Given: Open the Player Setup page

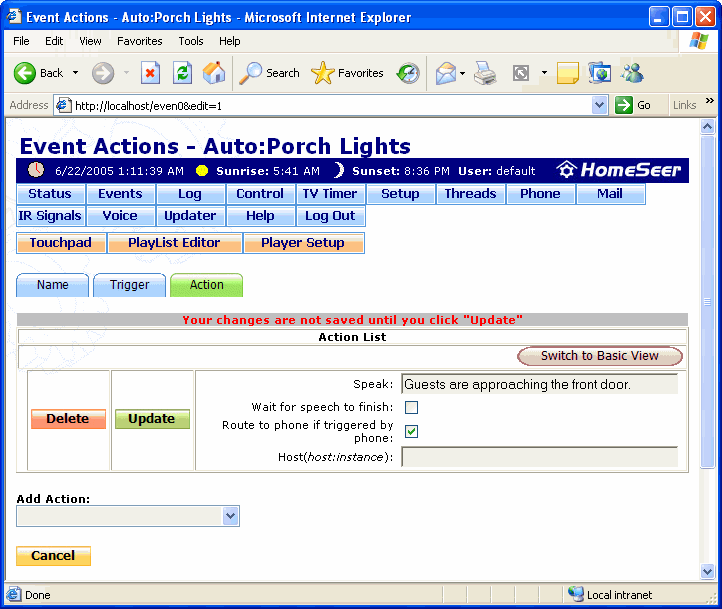Looking at the screenshot, I should [x=303, y=243].
